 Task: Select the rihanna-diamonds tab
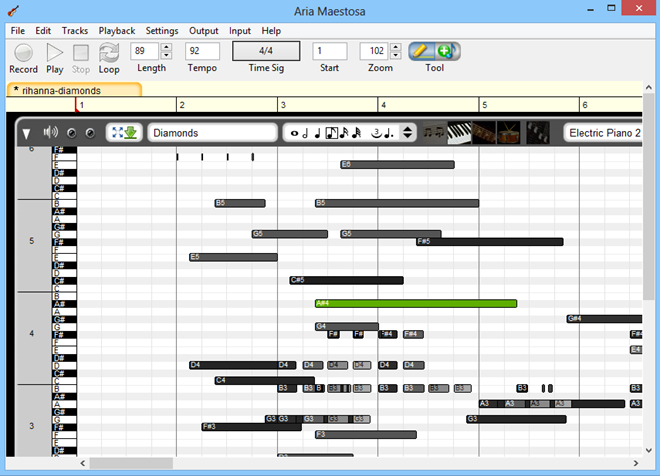tap(73, 90)
